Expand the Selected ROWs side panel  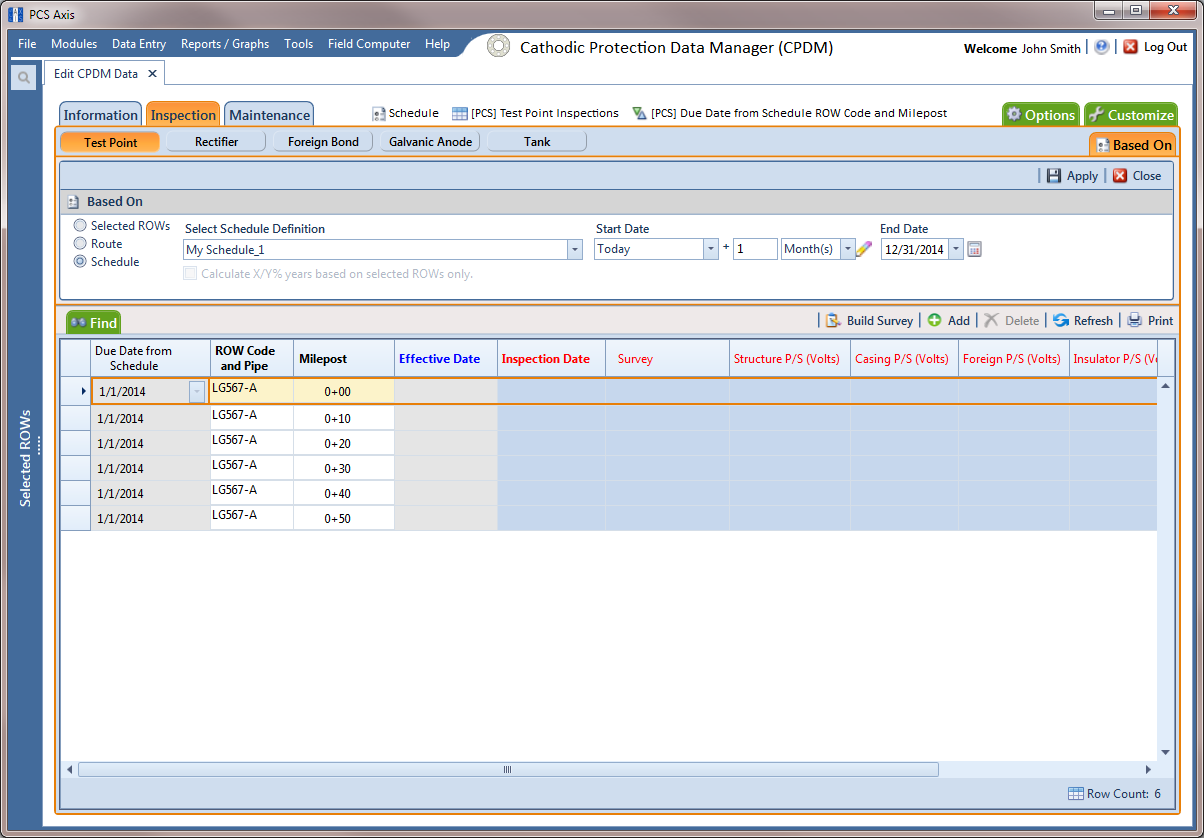pos(26,458)
